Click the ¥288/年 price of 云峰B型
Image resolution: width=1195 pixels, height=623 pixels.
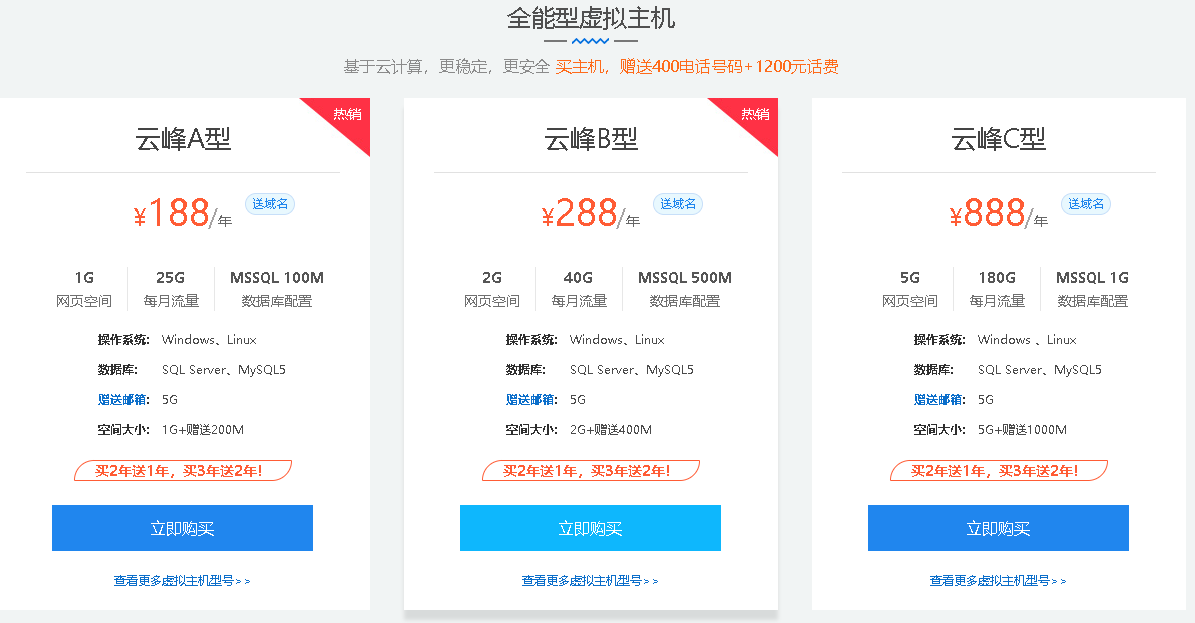click(x=591, y=213)
